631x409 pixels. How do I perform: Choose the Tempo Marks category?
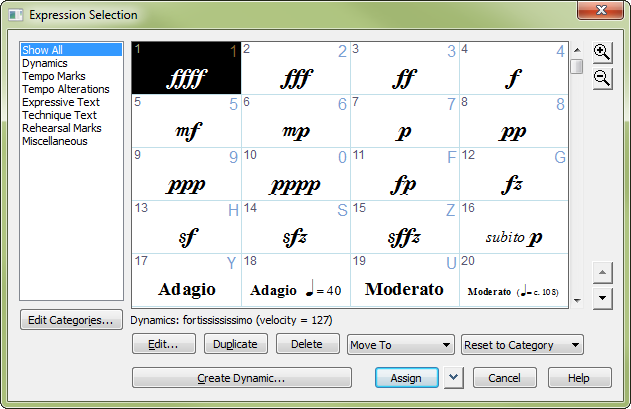coord(71,76)
